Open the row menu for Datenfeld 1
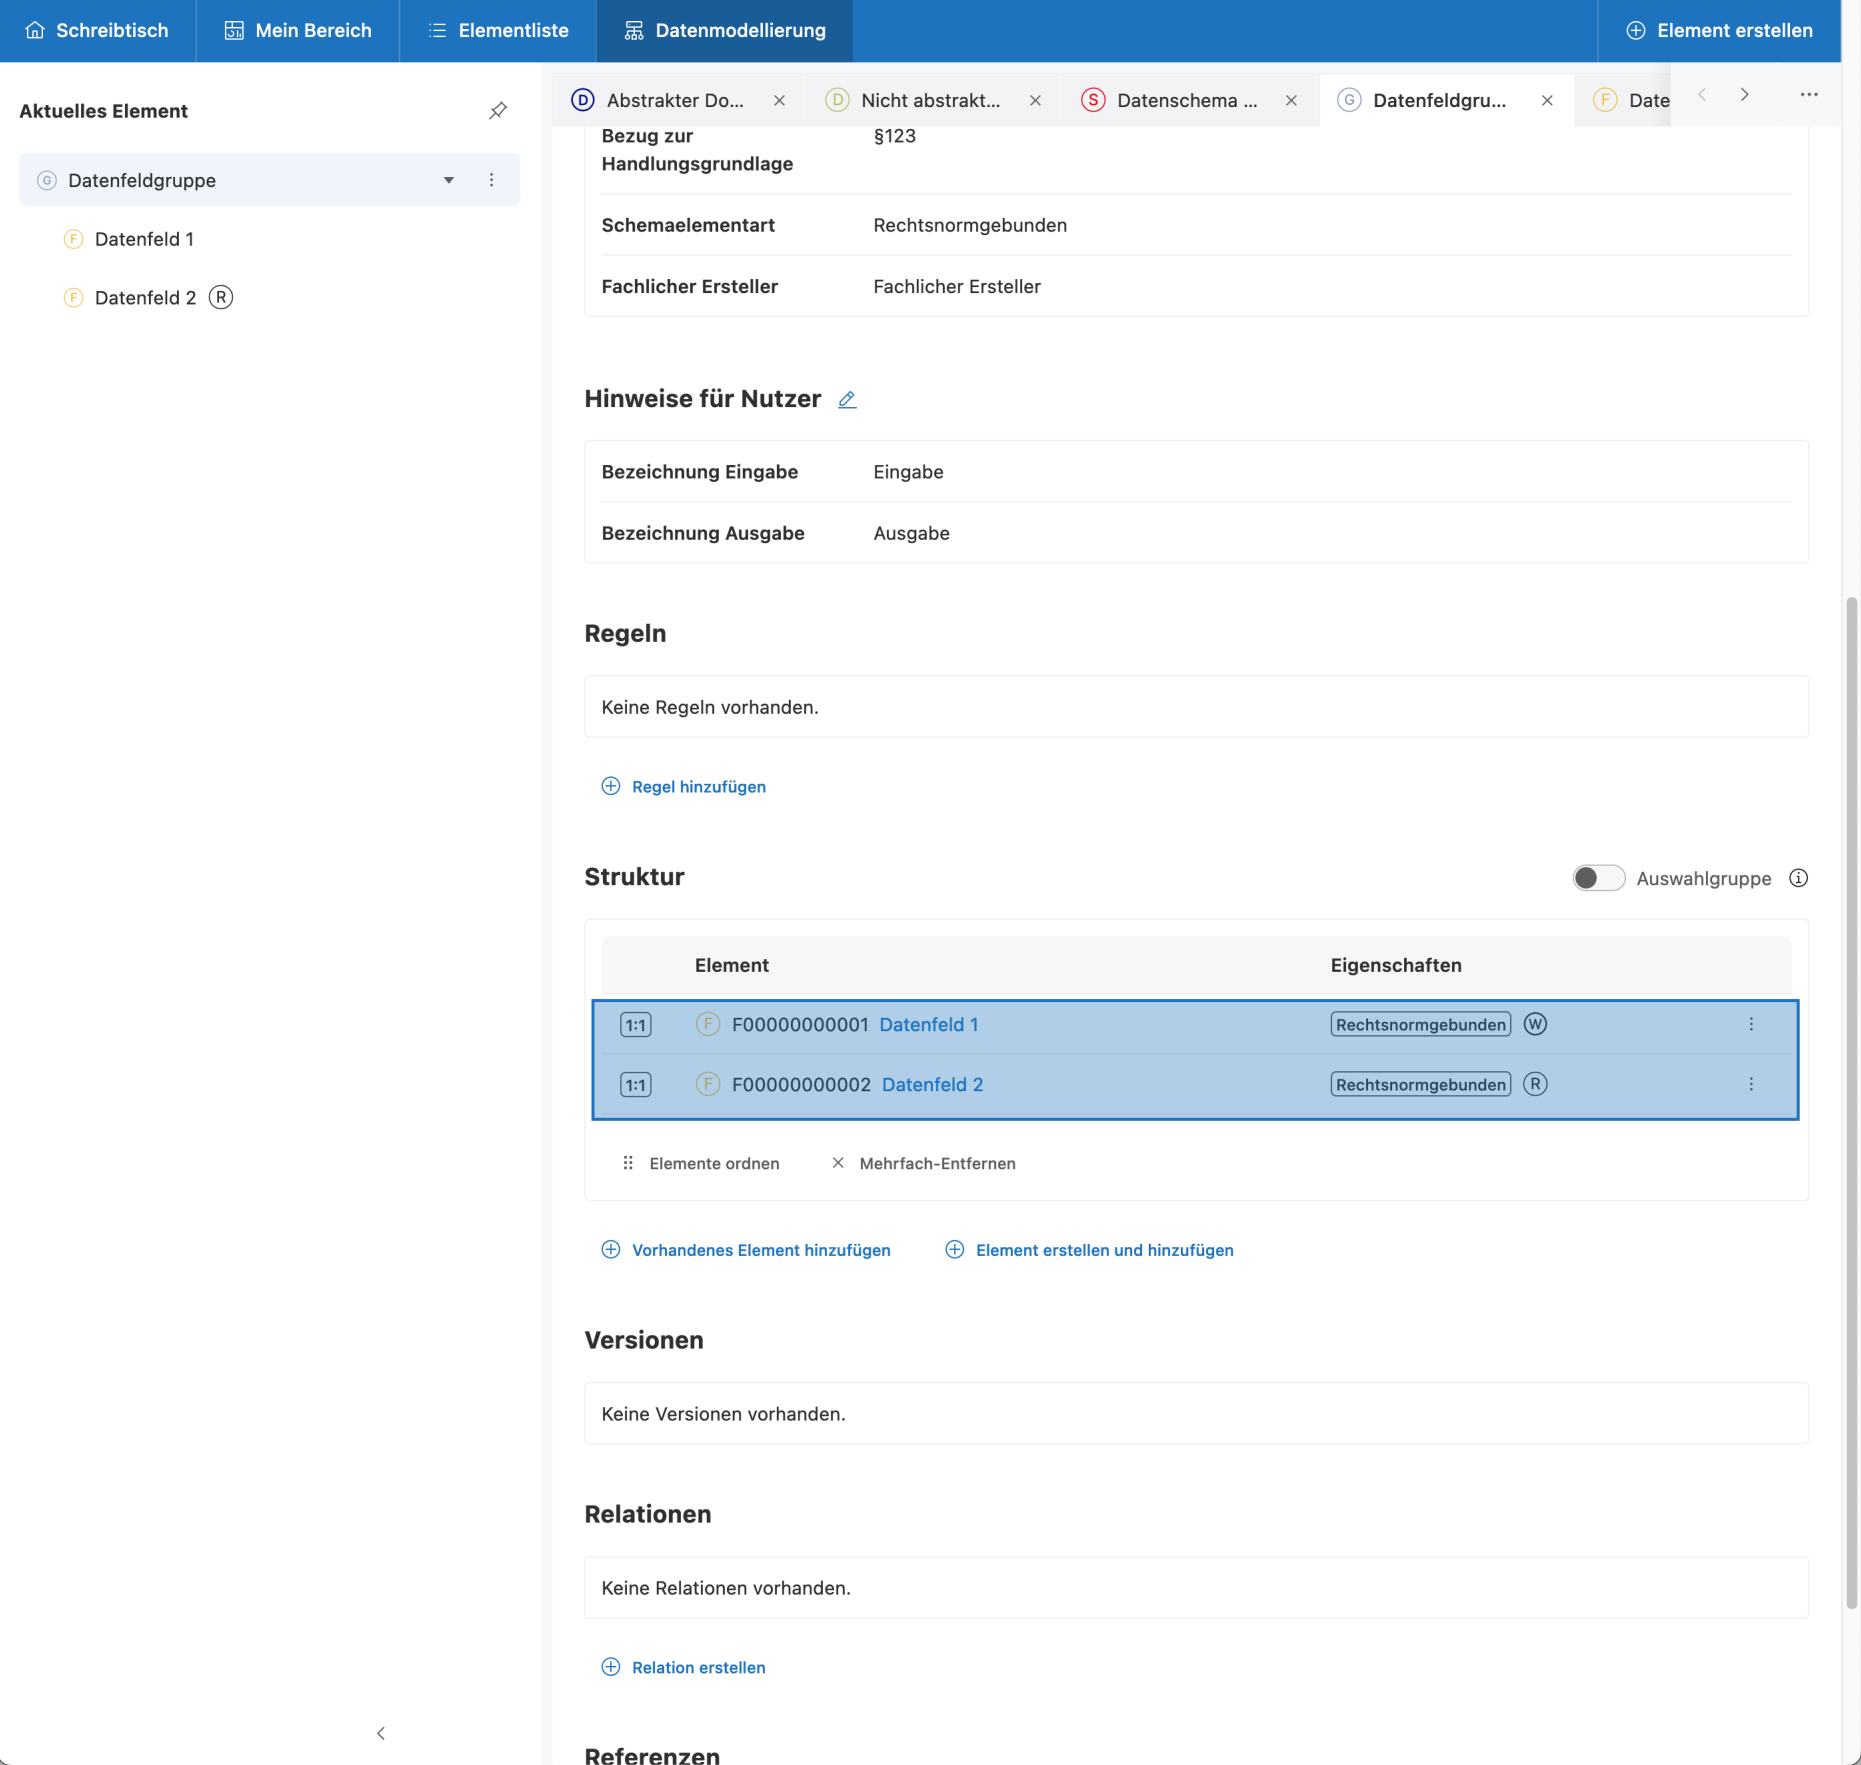This screenshot has height=1765, width=1861. (1750, 1024)
